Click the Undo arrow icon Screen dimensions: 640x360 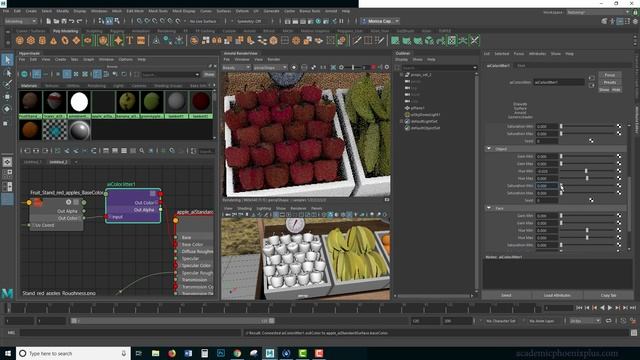(x=71, y=21)
